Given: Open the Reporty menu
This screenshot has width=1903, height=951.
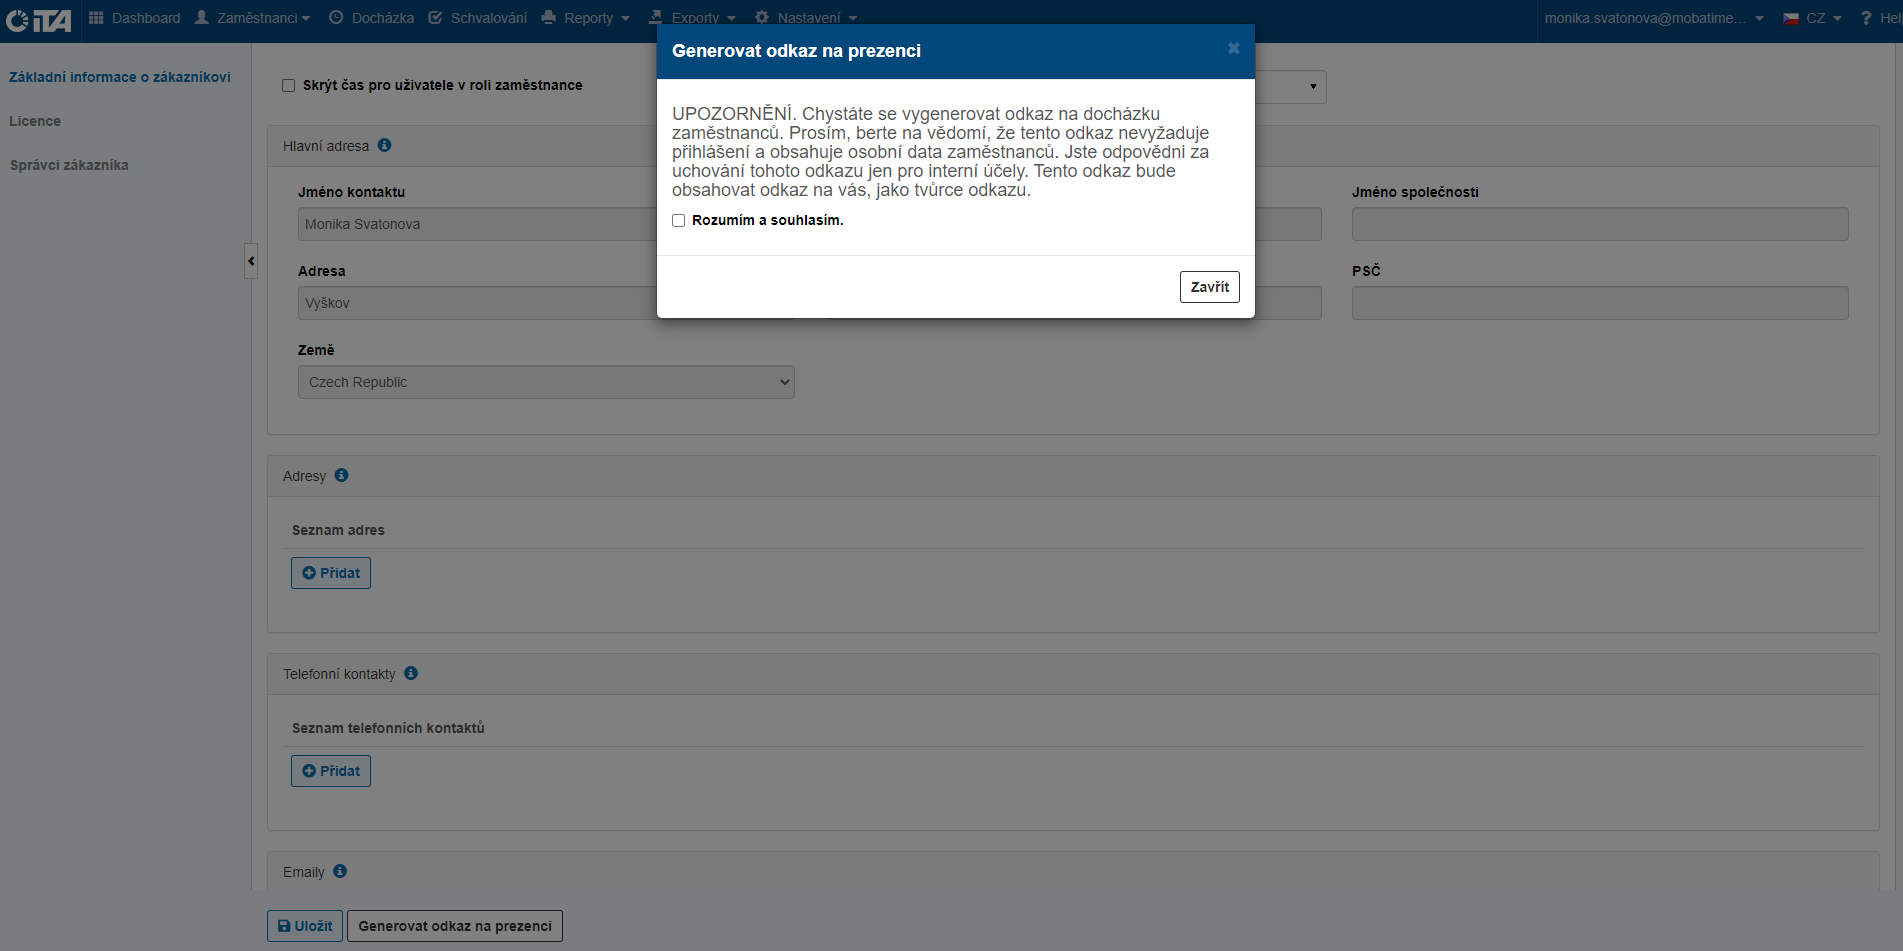Looking at the screenshot, I should [x=586, y=18].
